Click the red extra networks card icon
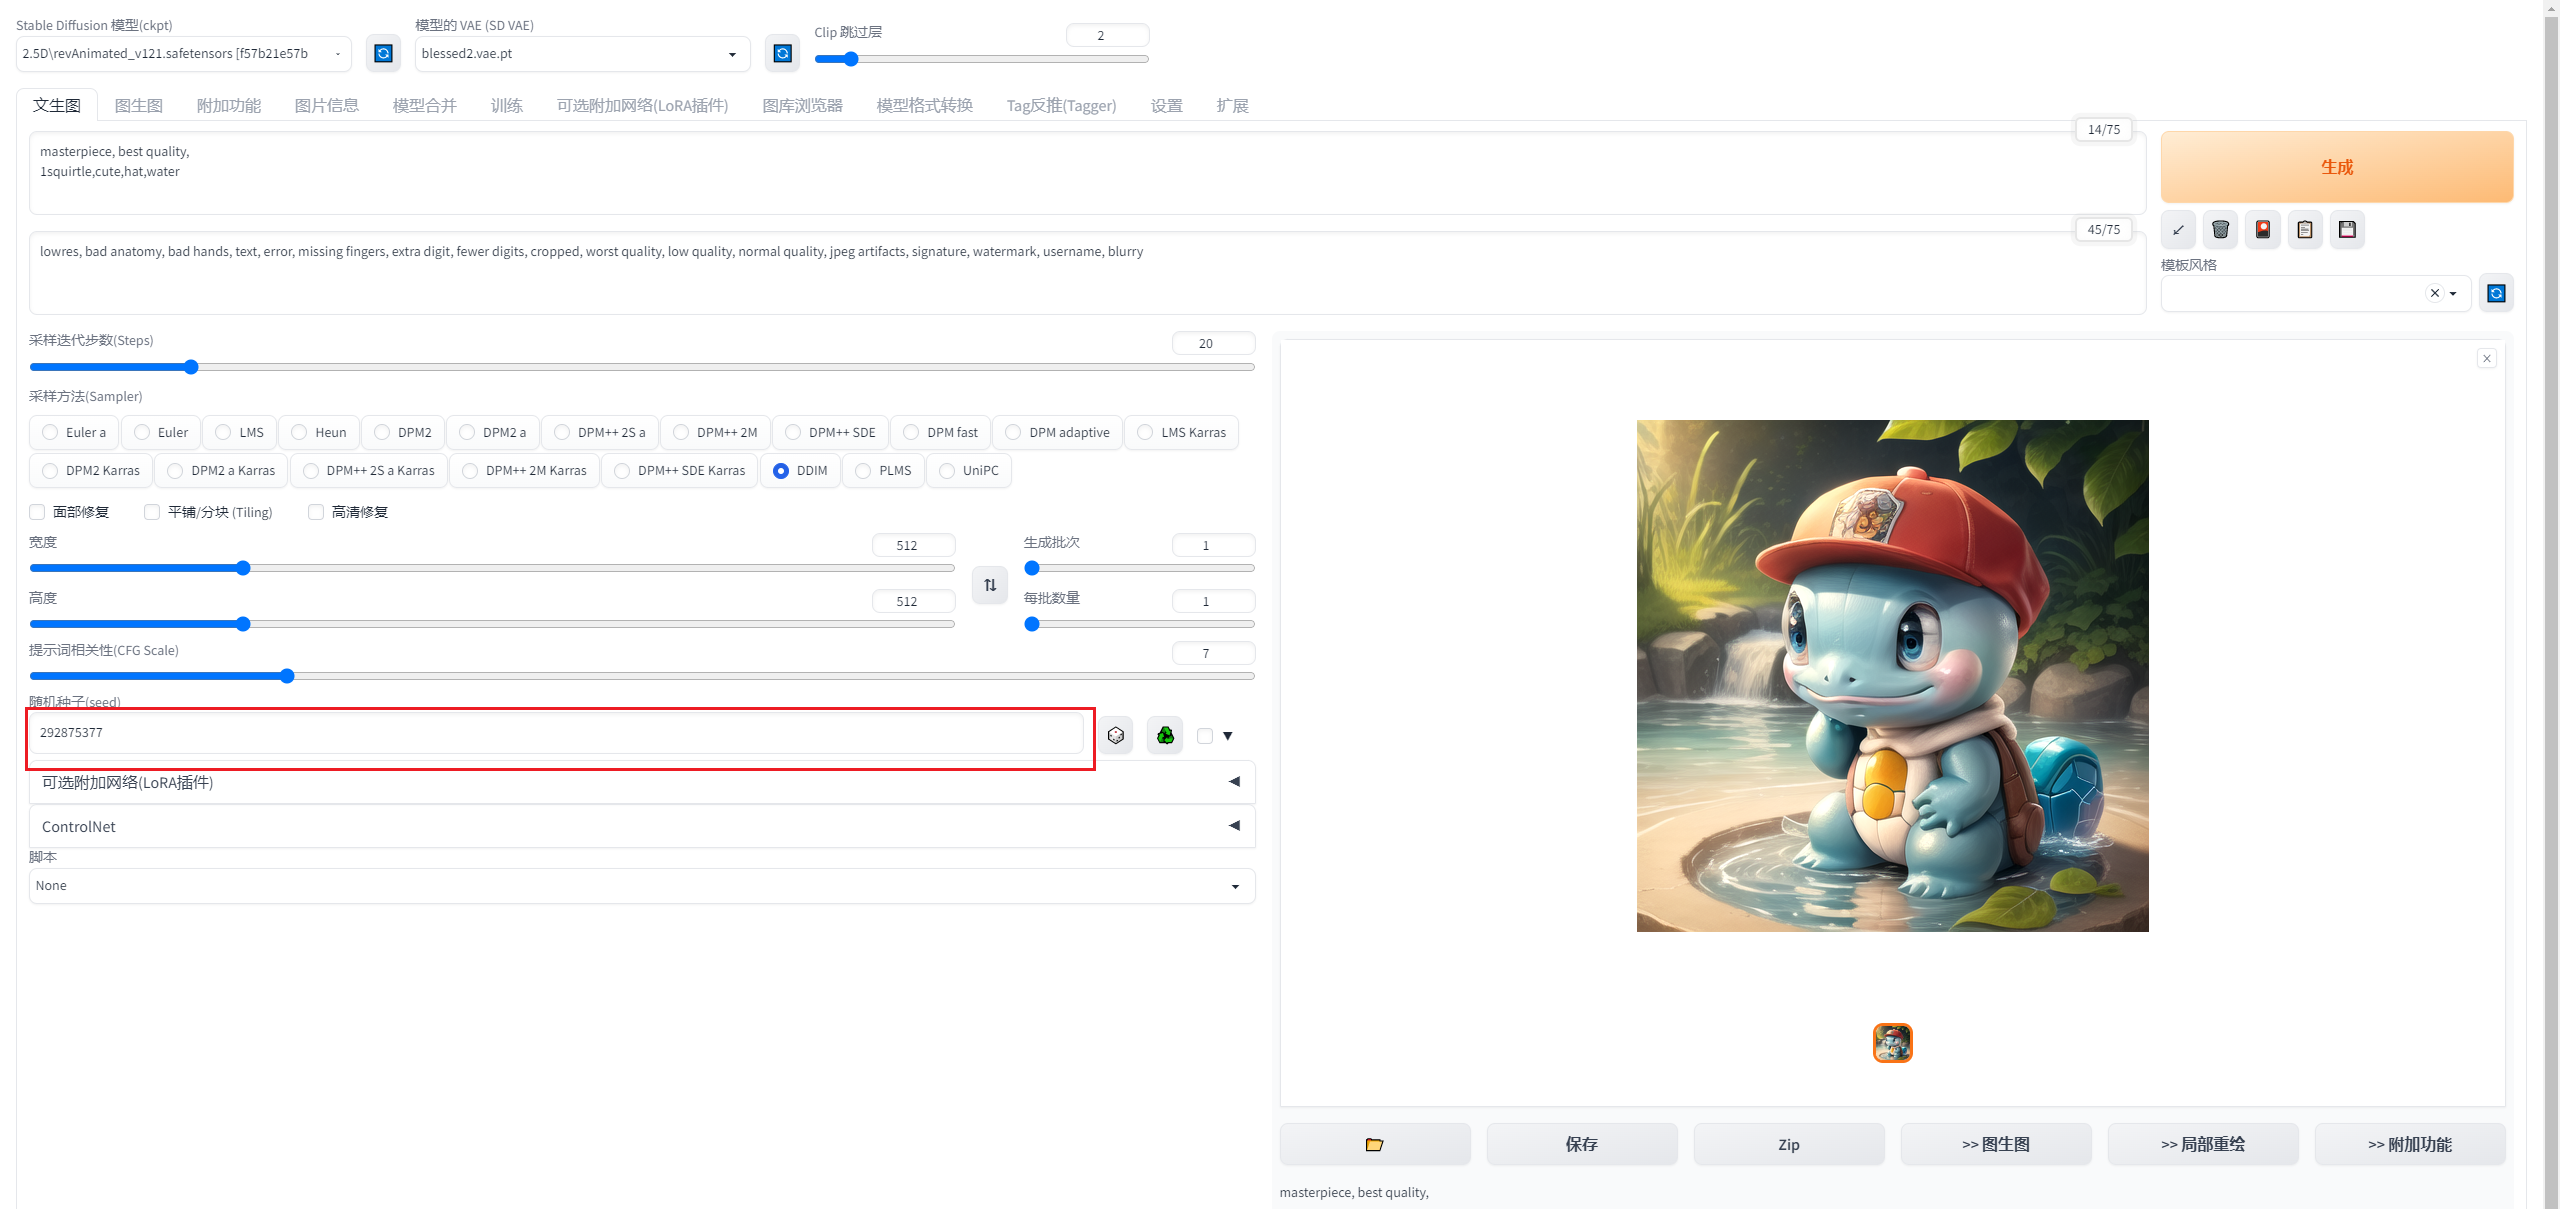Image resolution: width=2560 pixels, height=1209 pixels. 2263,230
